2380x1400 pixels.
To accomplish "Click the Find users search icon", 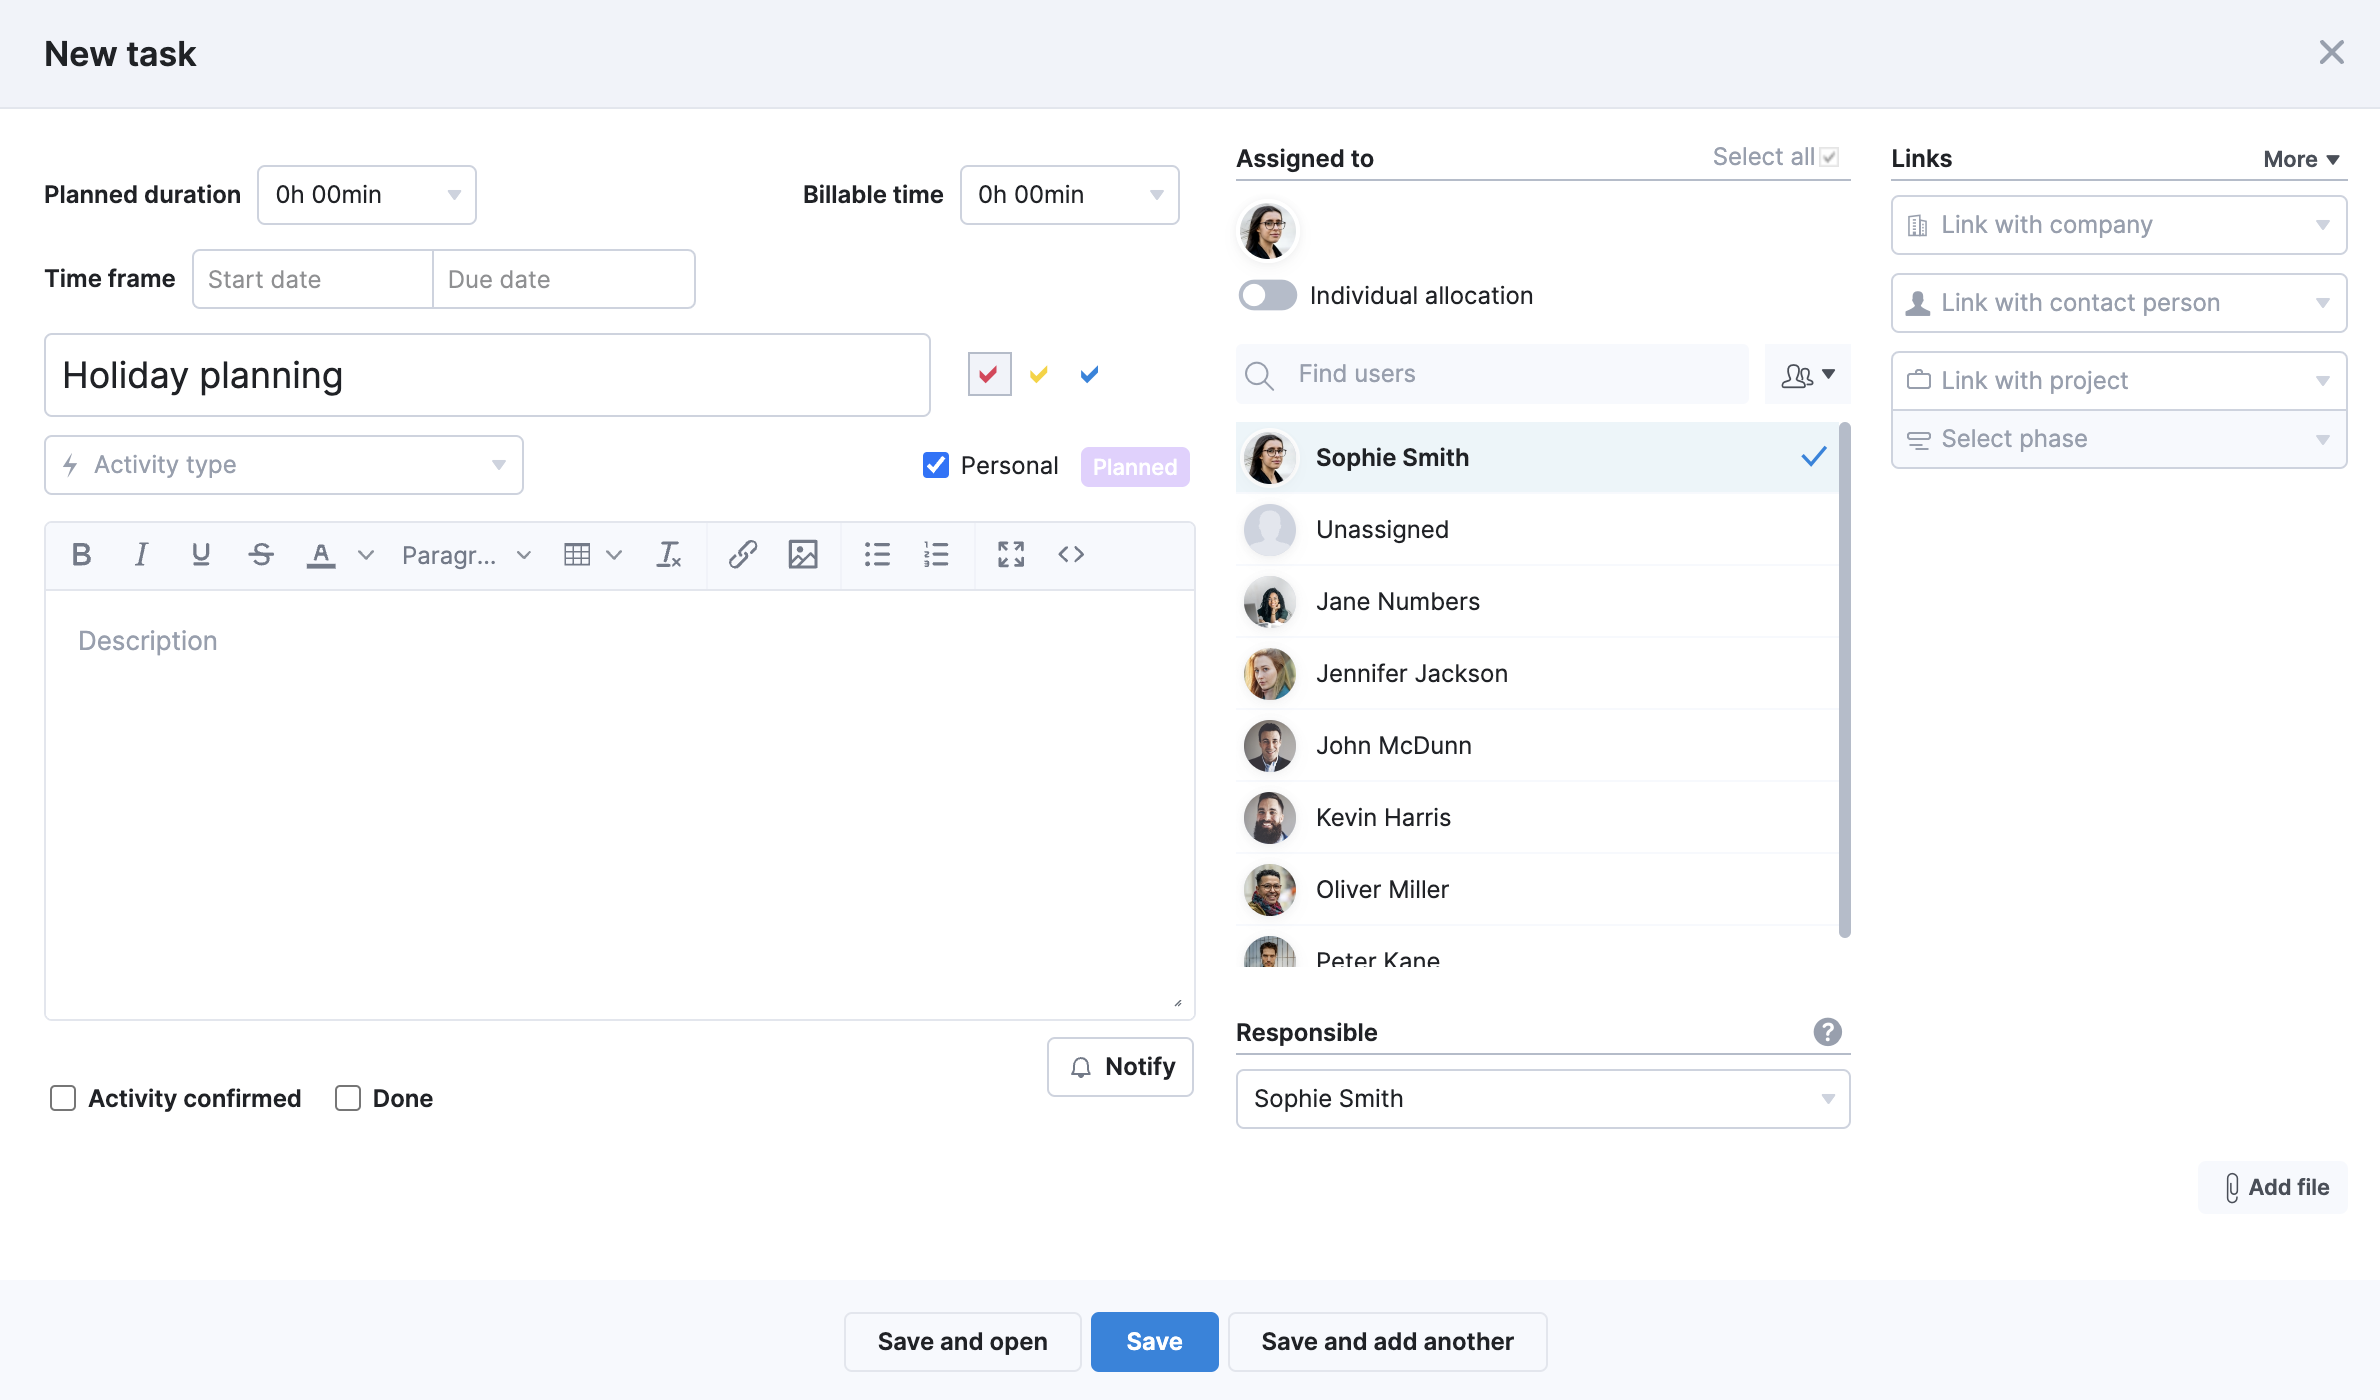I will pyautogui.click(x=1260, y=376).
